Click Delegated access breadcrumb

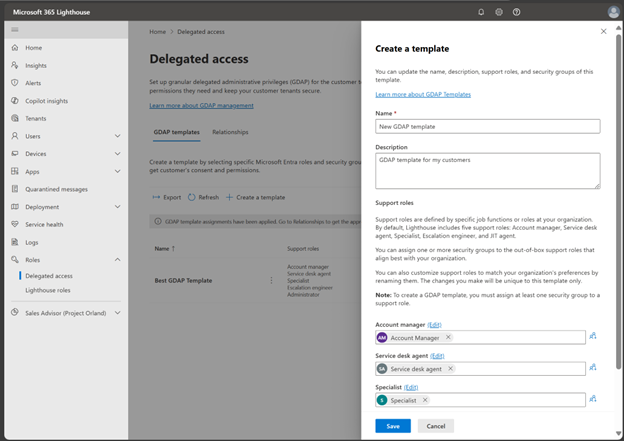(201, 32)
